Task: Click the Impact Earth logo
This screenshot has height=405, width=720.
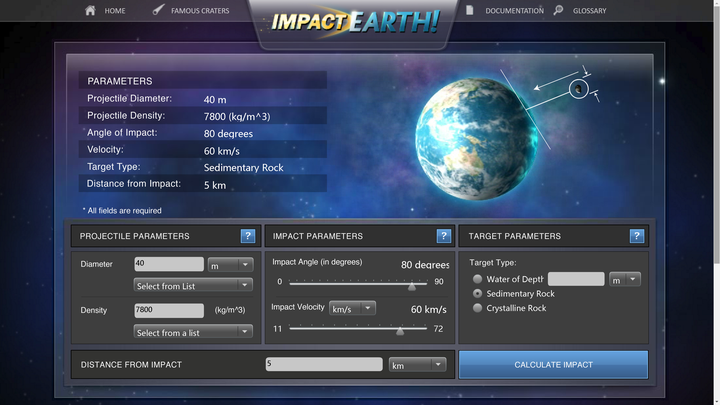Action: [355, 21]
